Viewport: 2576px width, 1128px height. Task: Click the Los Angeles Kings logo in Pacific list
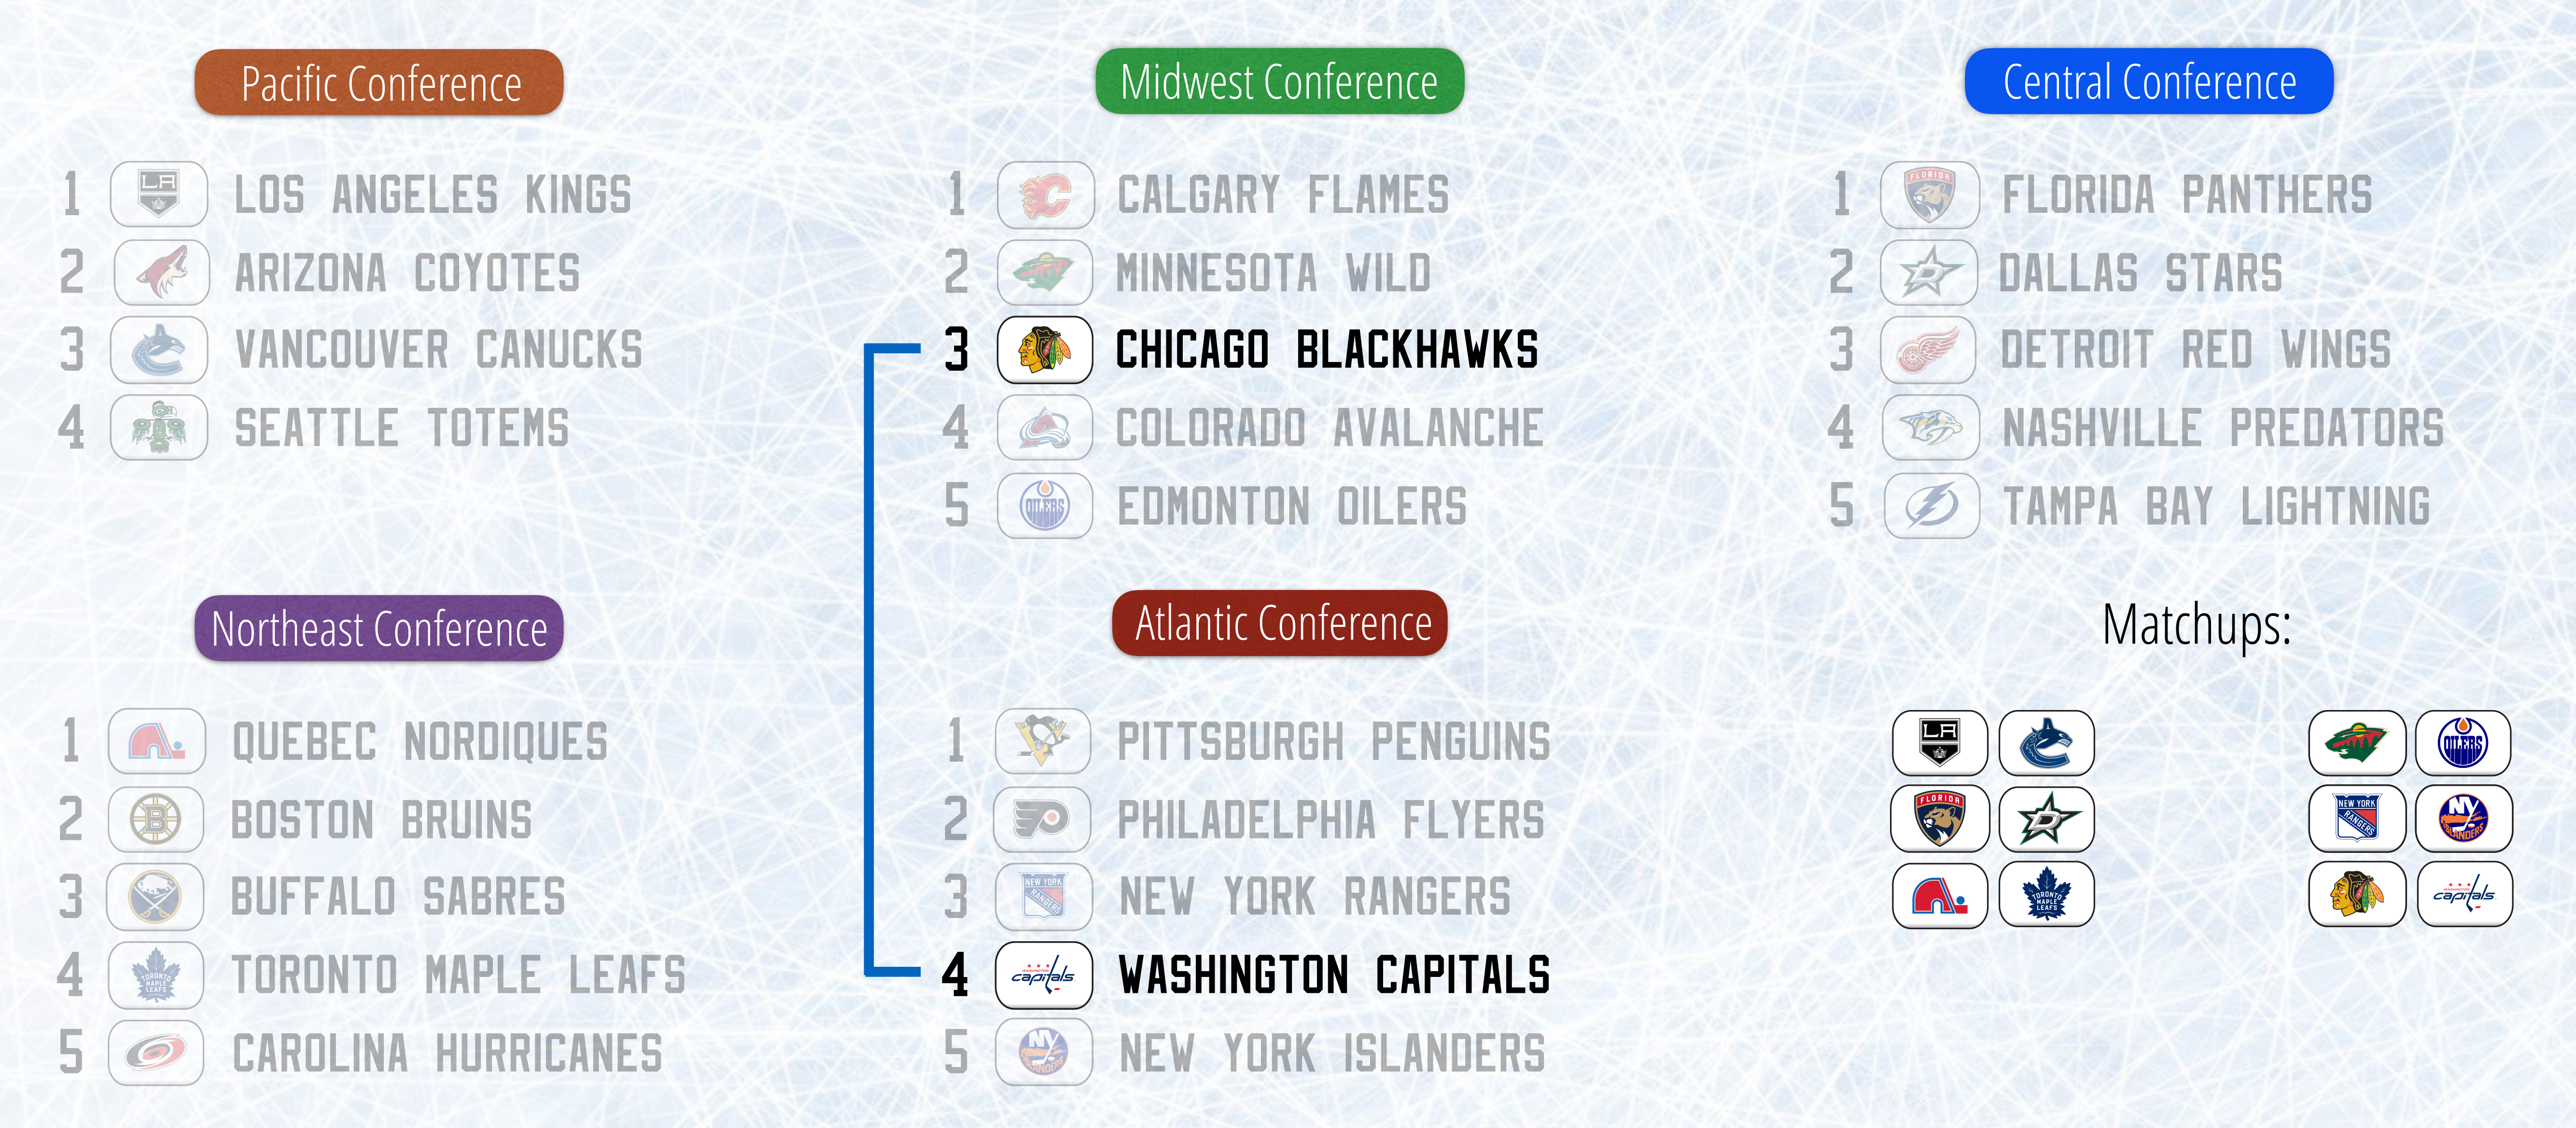pos(159,194)
